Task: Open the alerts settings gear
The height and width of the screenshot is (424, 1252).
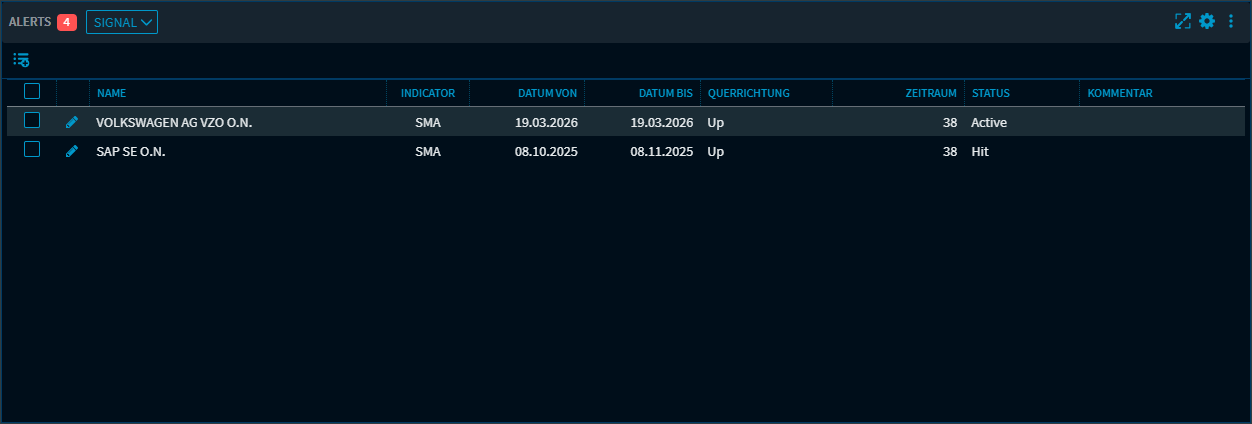Action: [1207, 21]
